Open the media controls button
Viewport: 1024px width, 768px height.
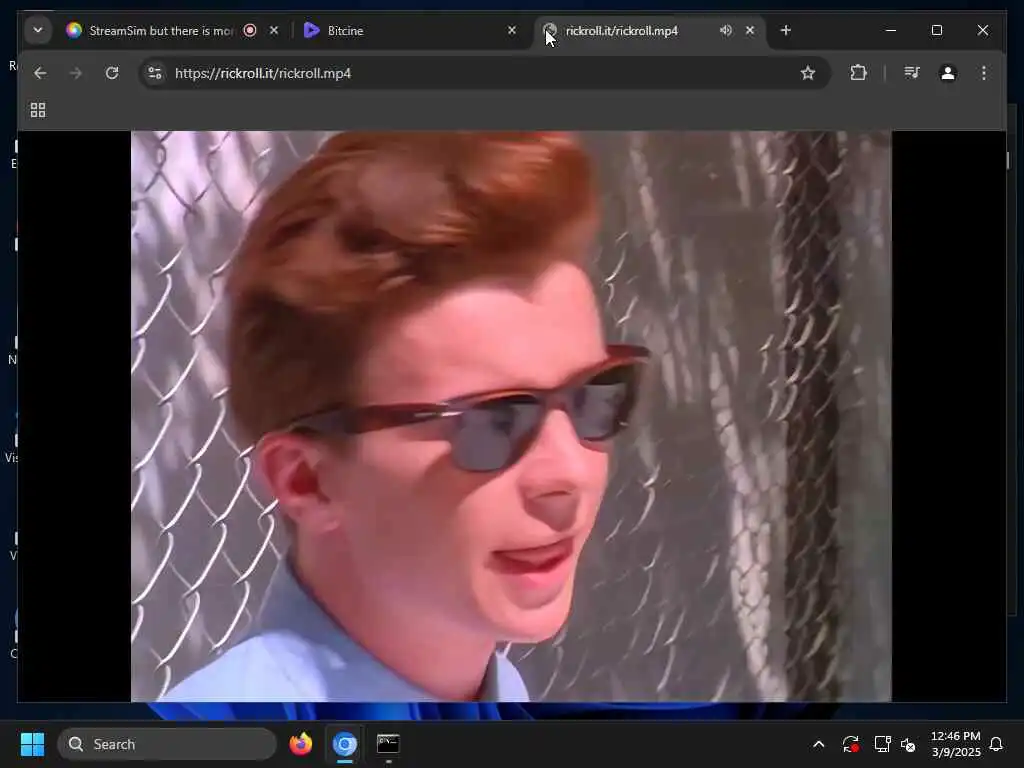click(x=912, y=73)
